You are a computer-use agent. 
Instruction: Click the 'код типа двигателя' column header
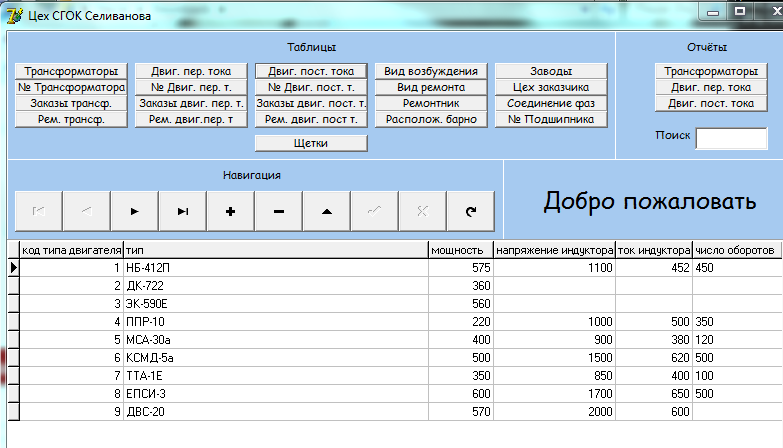71,250
